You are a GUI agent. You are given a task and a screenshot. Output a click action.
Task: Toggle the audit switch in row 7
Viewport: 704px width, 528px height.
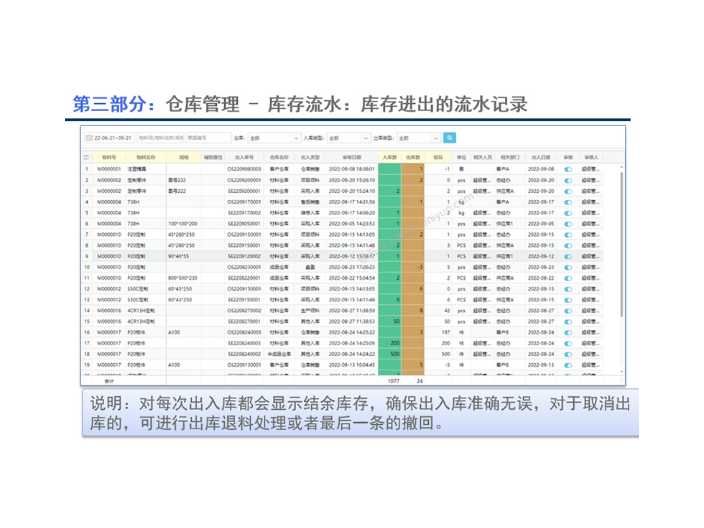568,235
